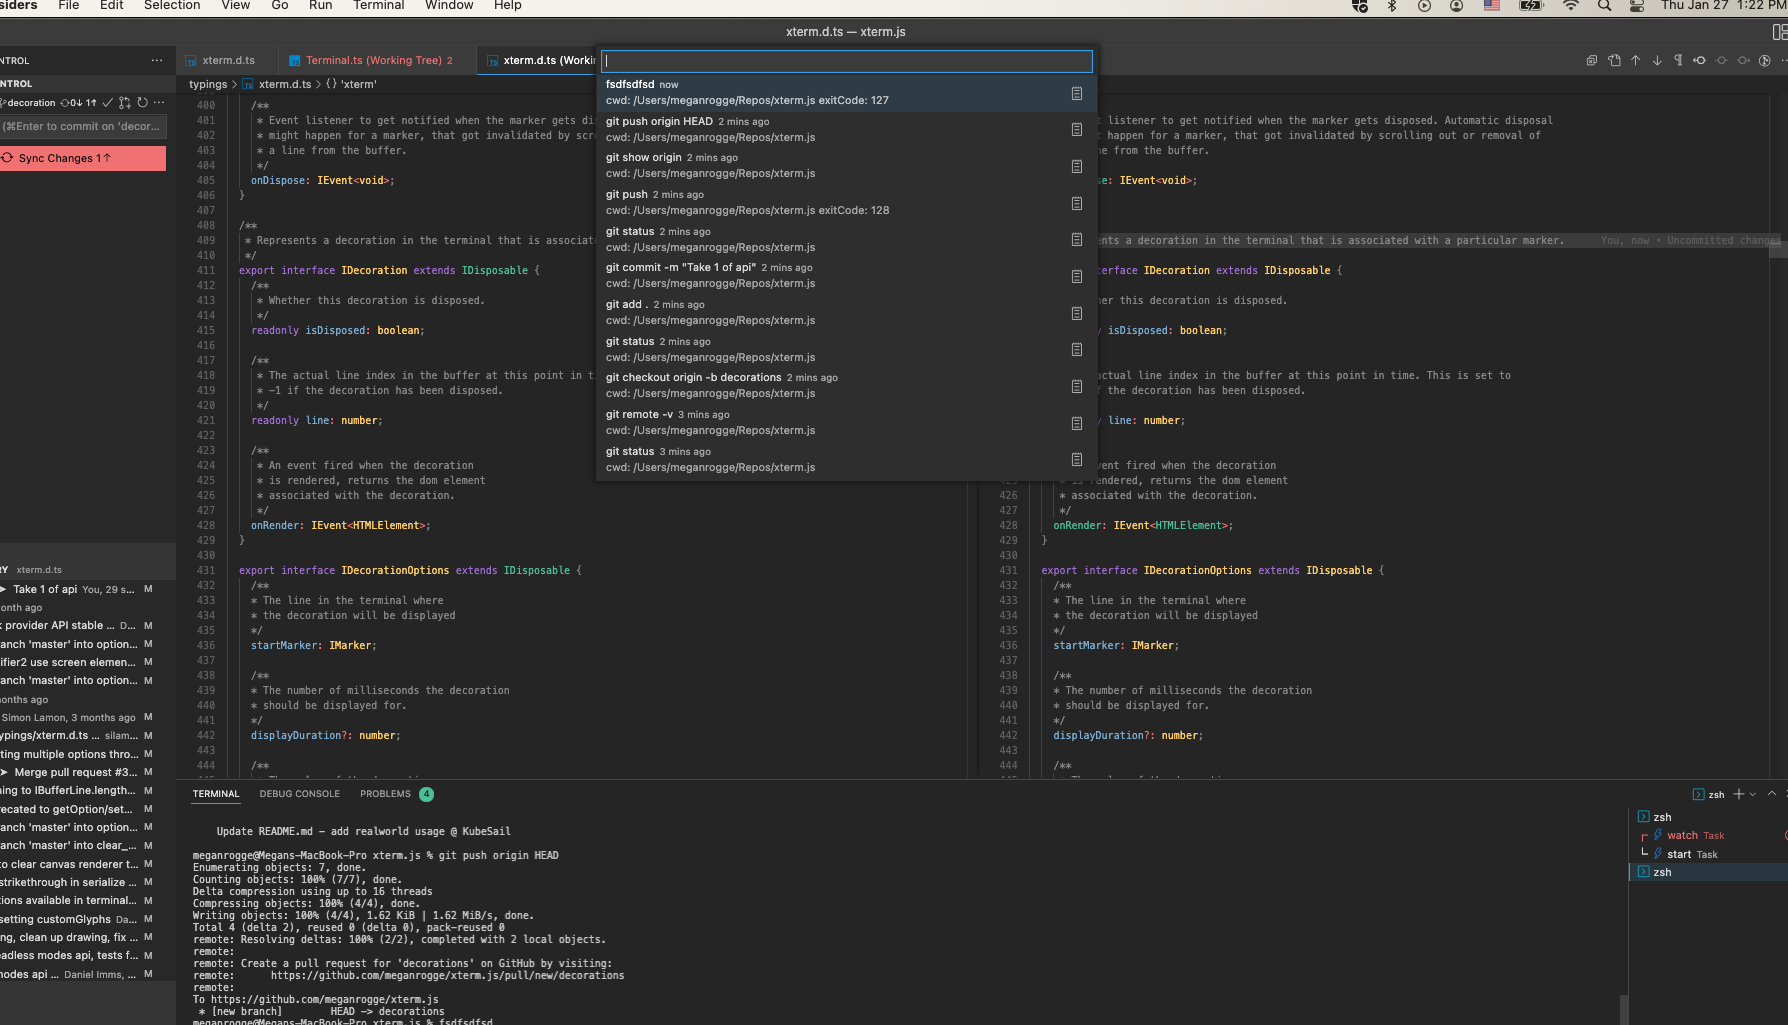Image resolution: width=1788 pixels, height=1025 pixels.
Task: Select 'git checkout origin -b decorations' from history
Action: pos(693,377)
